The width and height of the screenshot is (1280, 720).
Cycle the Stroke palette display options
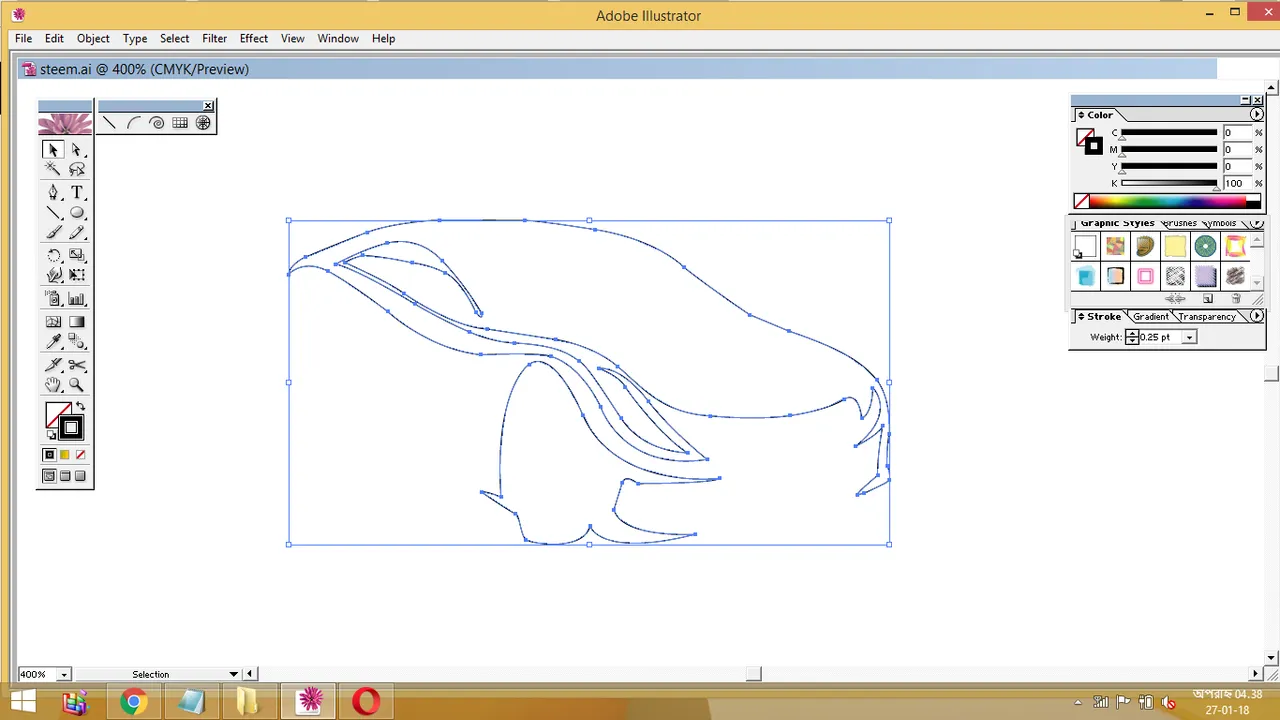(1081, 316)
